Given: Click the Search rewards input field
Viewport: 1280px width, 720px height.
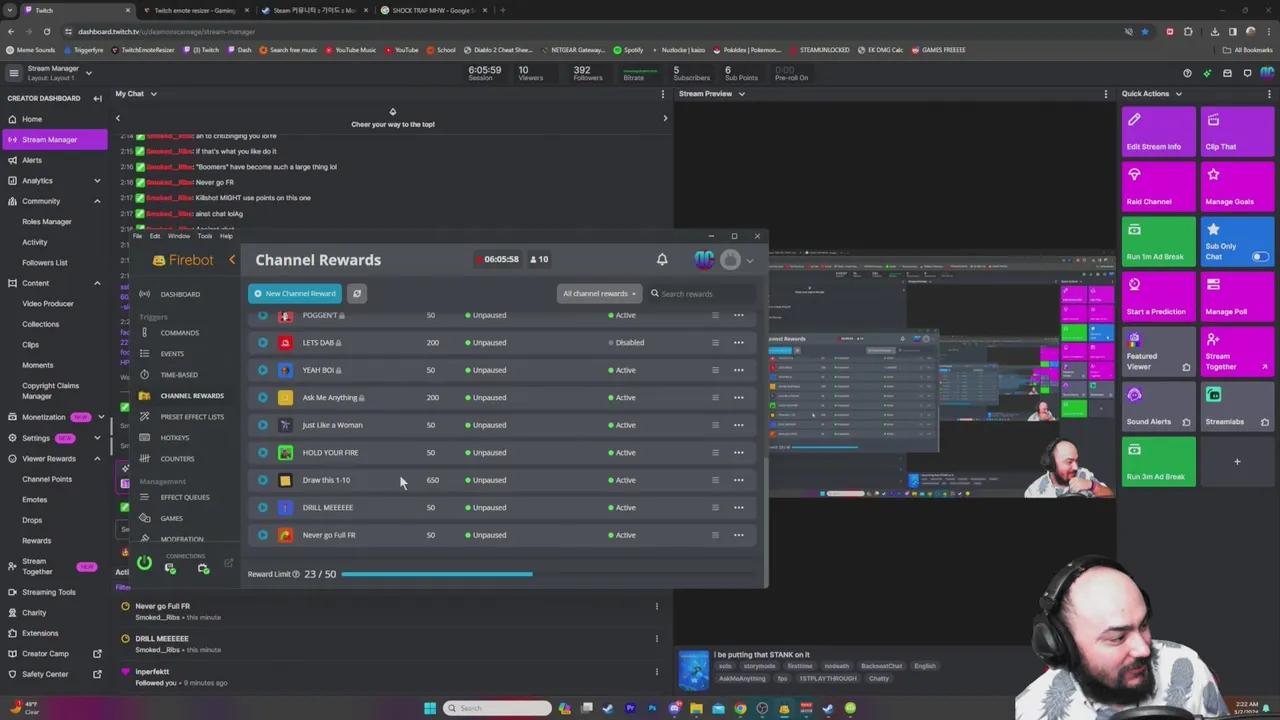Looking at the screenshot, I should tap(700, 294).
